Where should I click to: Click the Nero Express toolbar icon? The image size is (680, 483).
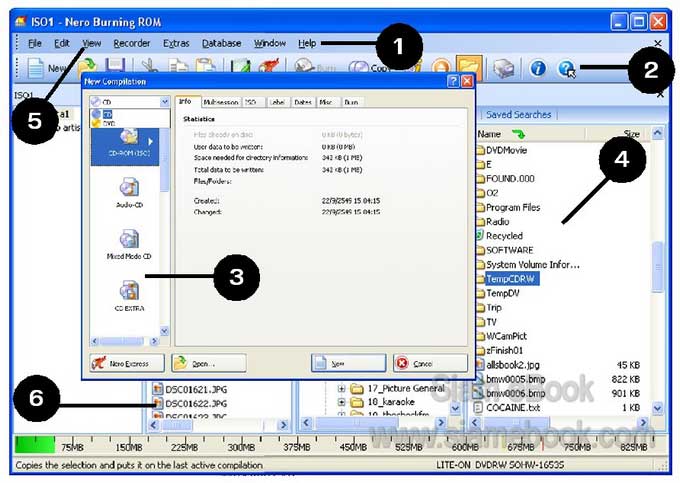[269, 66]
